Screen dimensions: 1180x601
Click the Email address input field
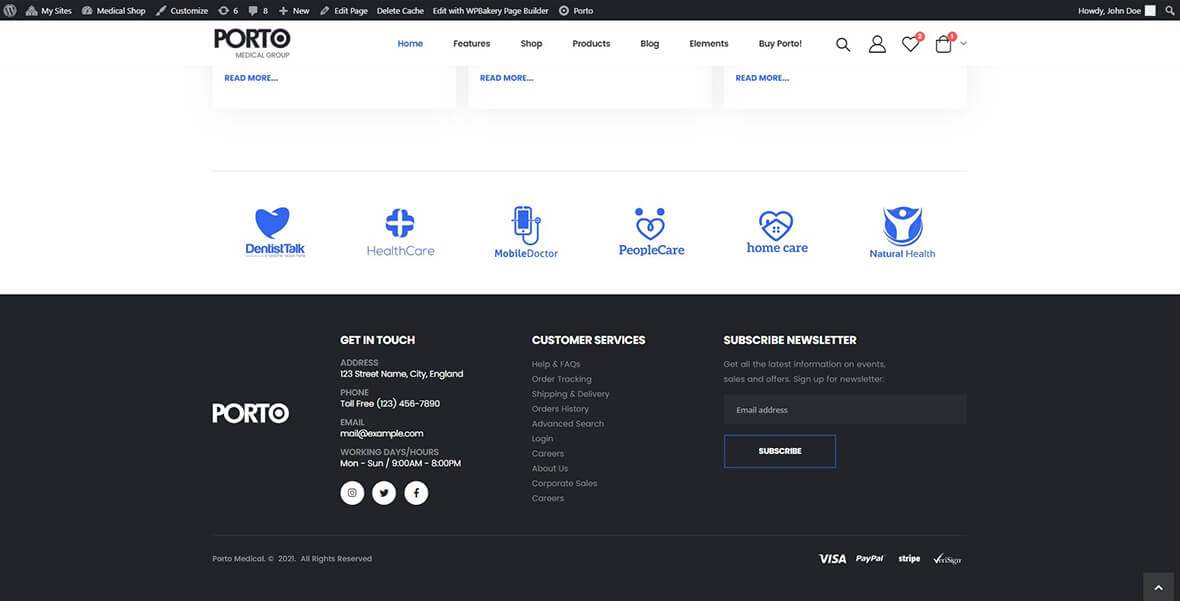[x=845, y=410]
